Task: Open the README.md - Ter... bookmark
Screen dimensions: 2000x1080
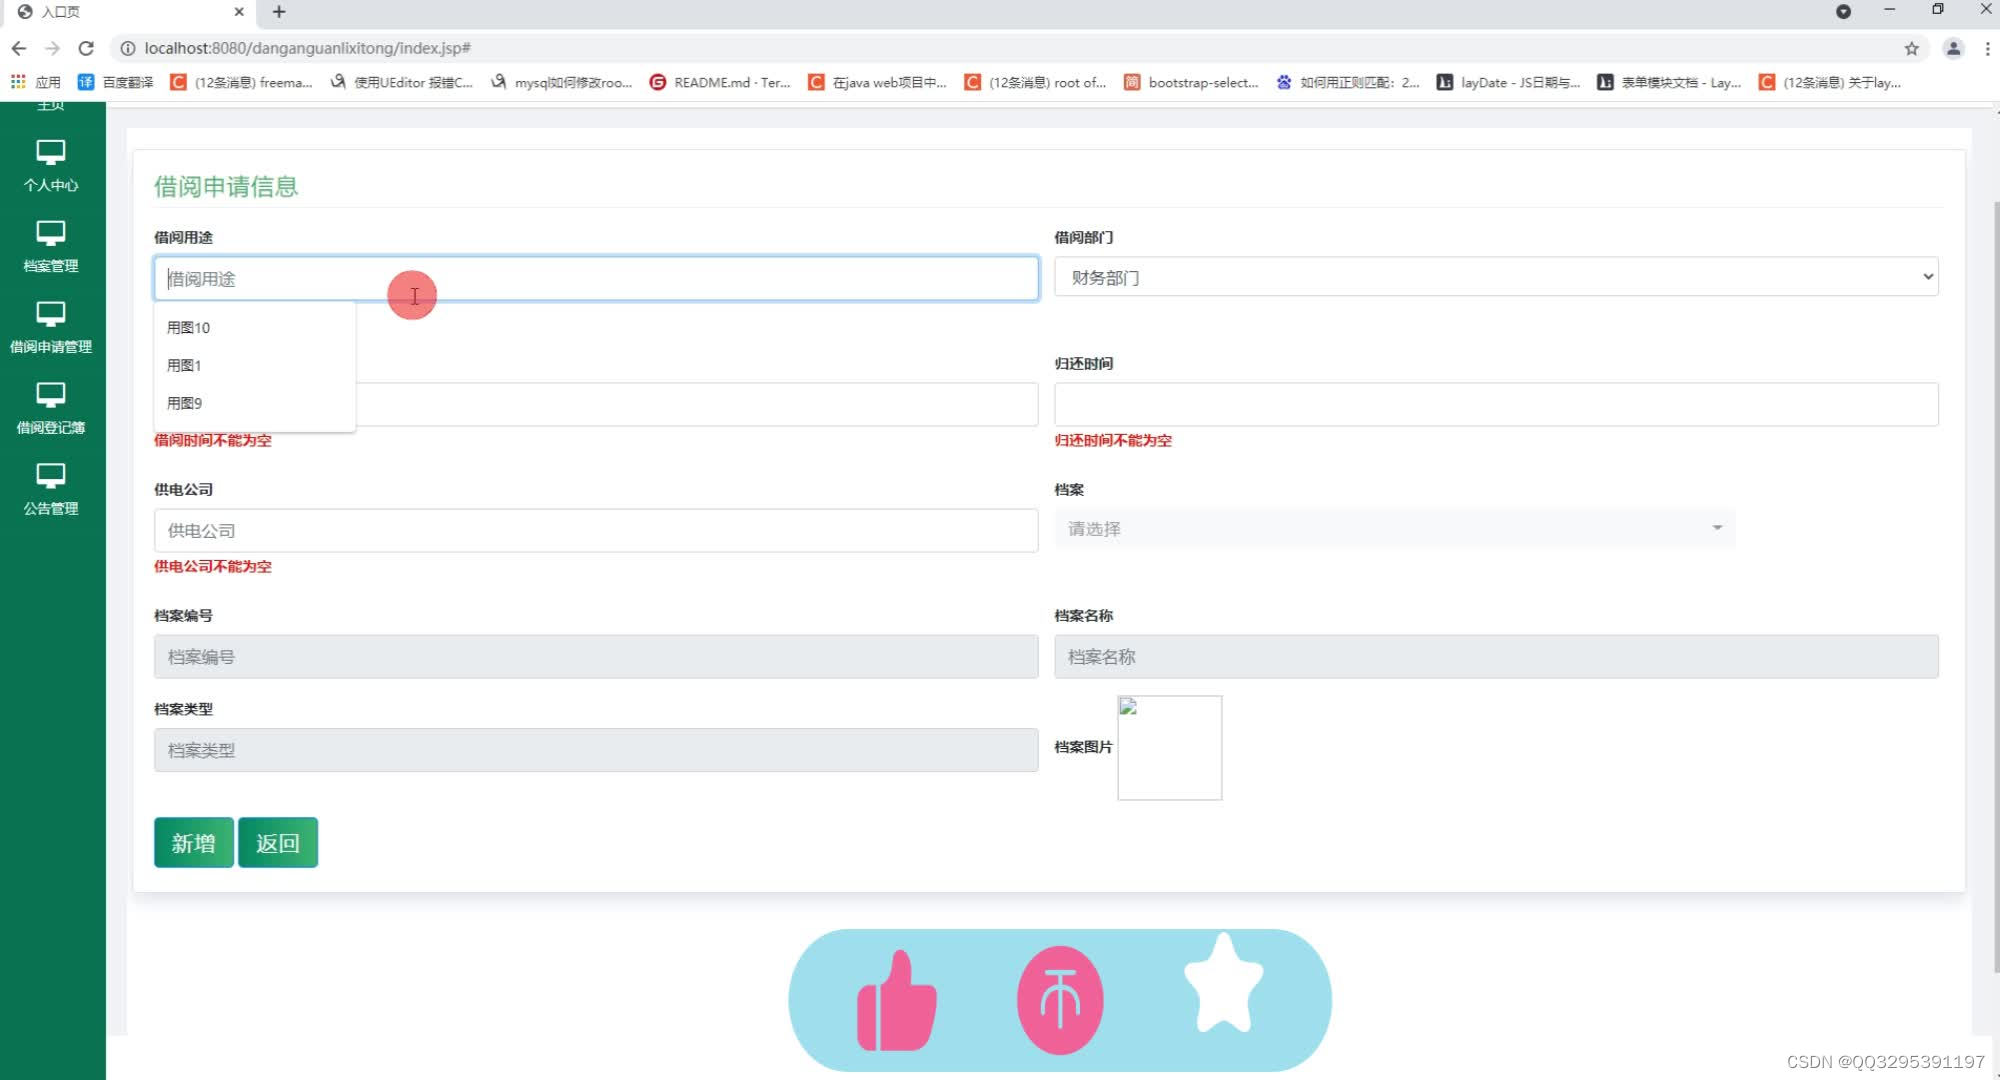Action: (x=721, y=82)
